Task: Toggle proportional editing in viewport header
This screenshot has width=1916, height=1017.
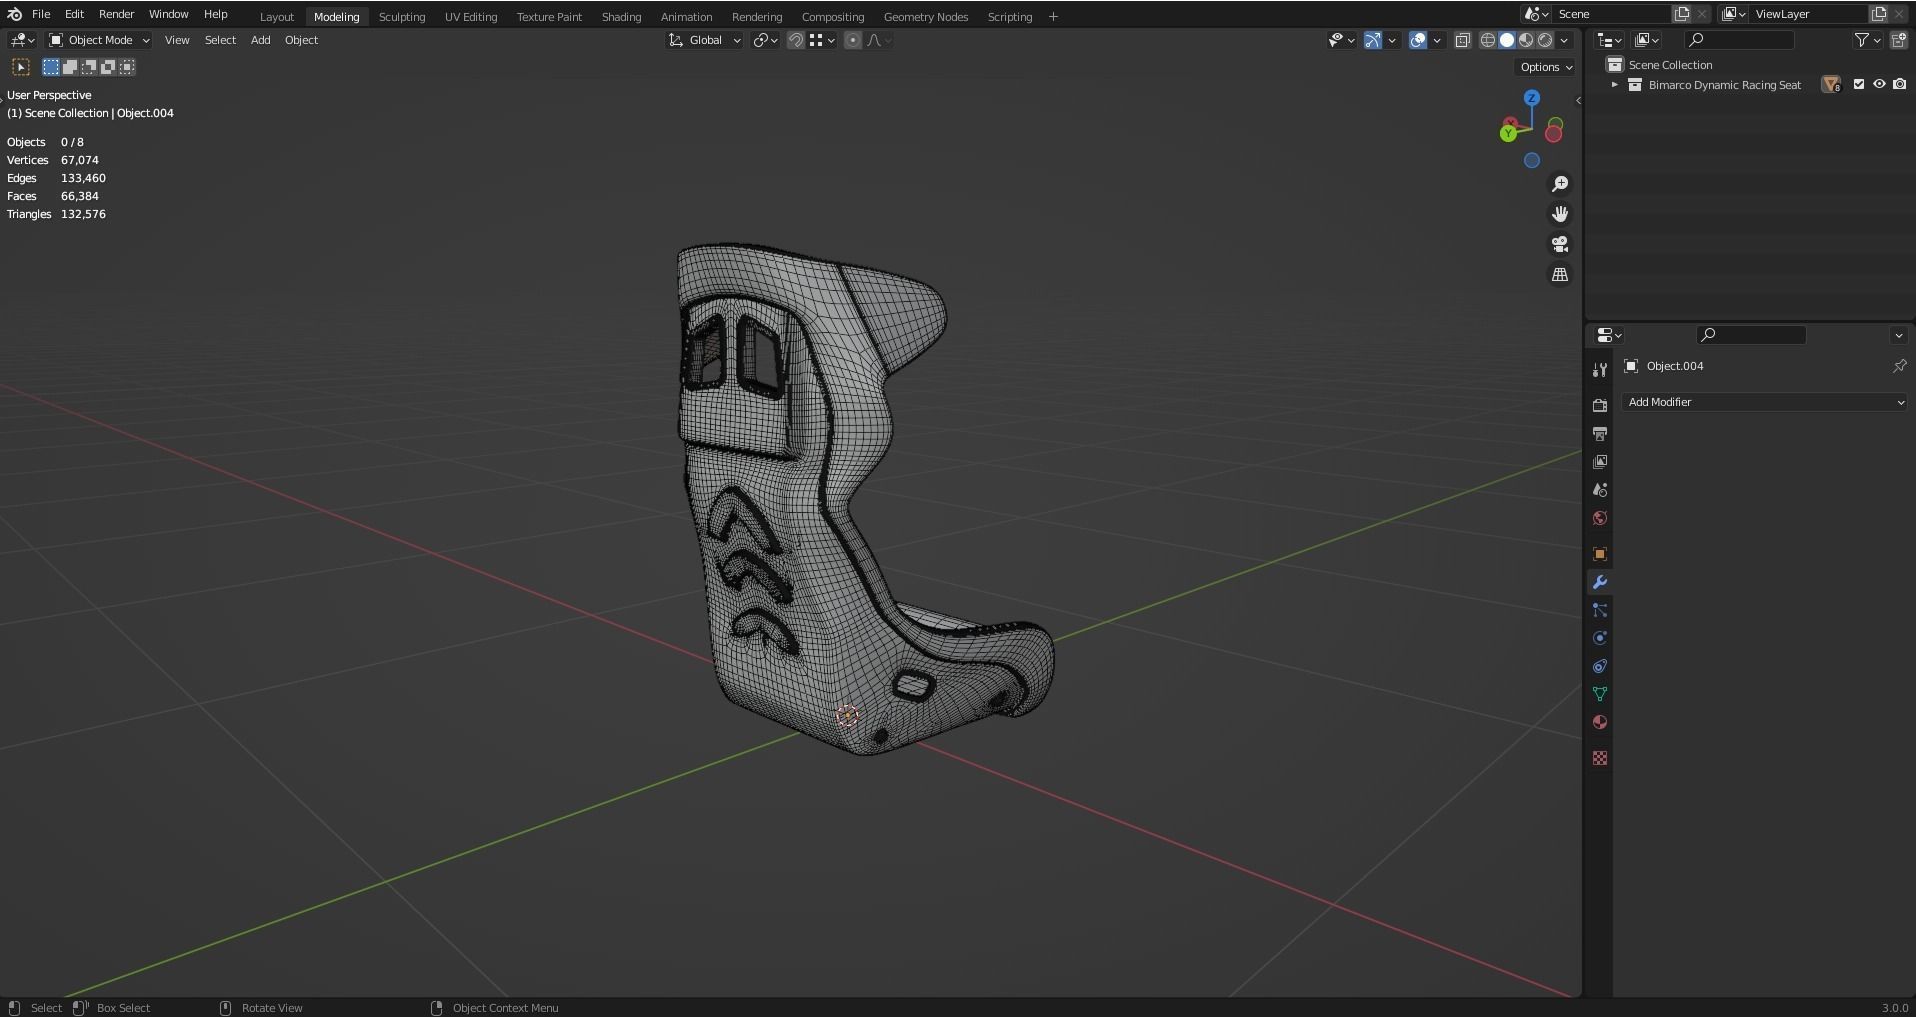Action: (x=852, y=40)
